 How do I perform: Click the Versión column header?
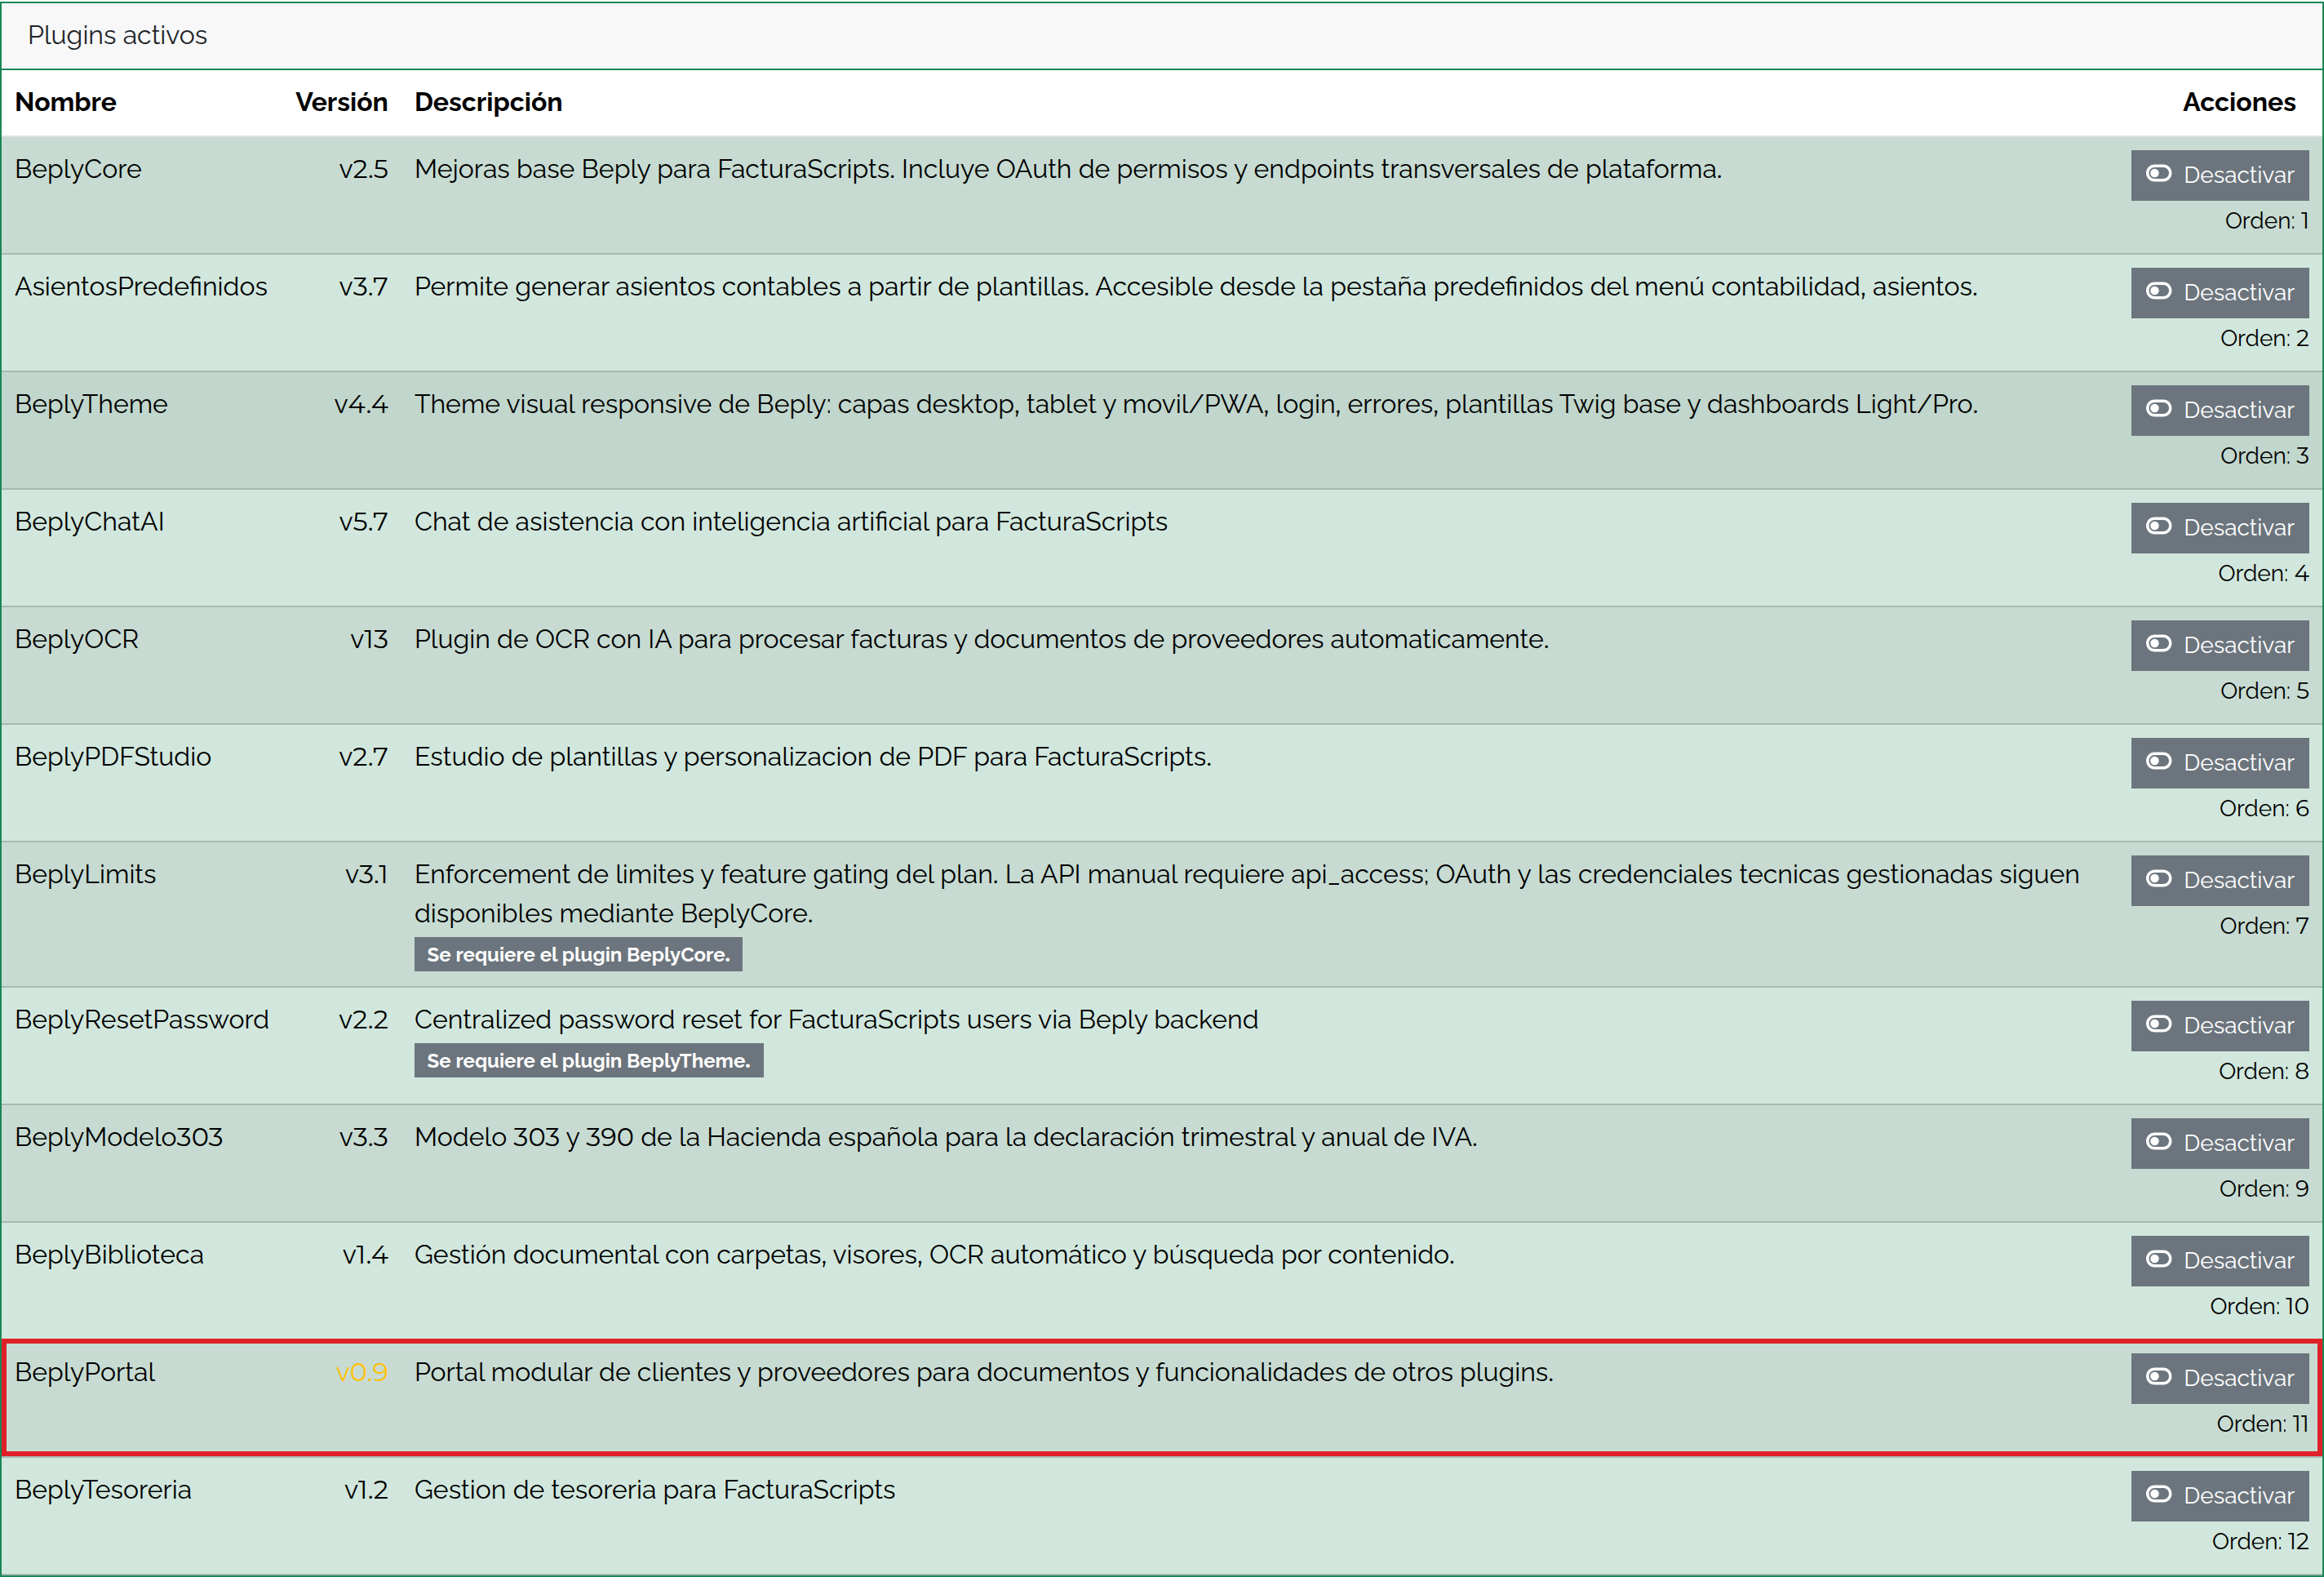click(x=341, y=102)
